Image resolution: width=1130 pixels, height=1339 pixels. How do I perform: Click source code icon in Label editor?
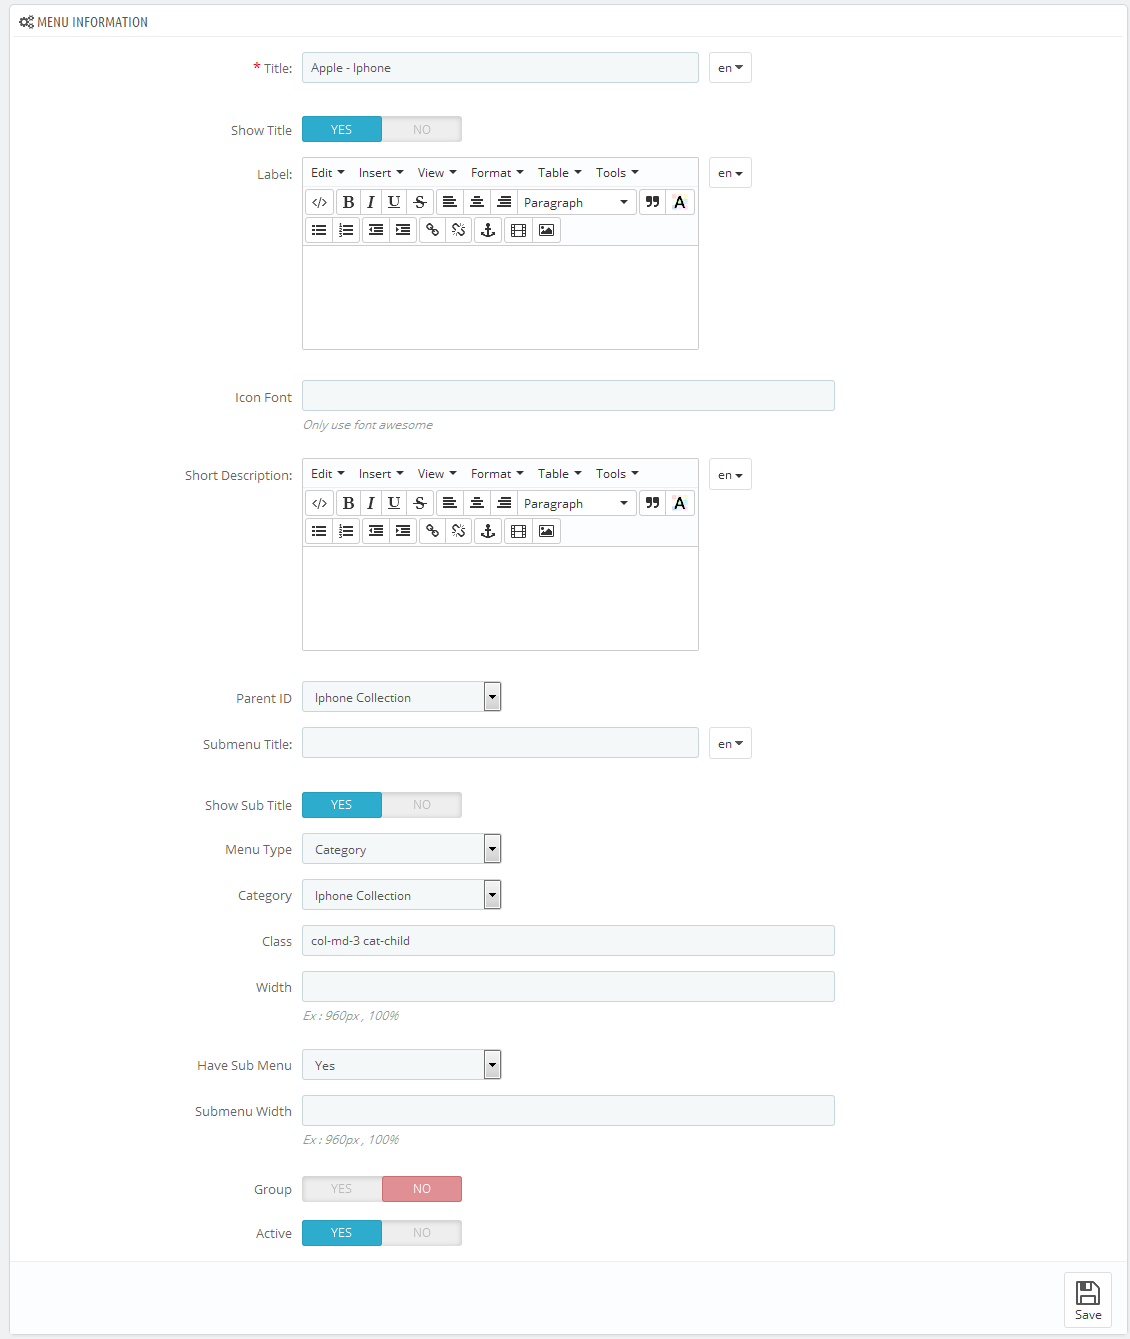coord(319,202)
